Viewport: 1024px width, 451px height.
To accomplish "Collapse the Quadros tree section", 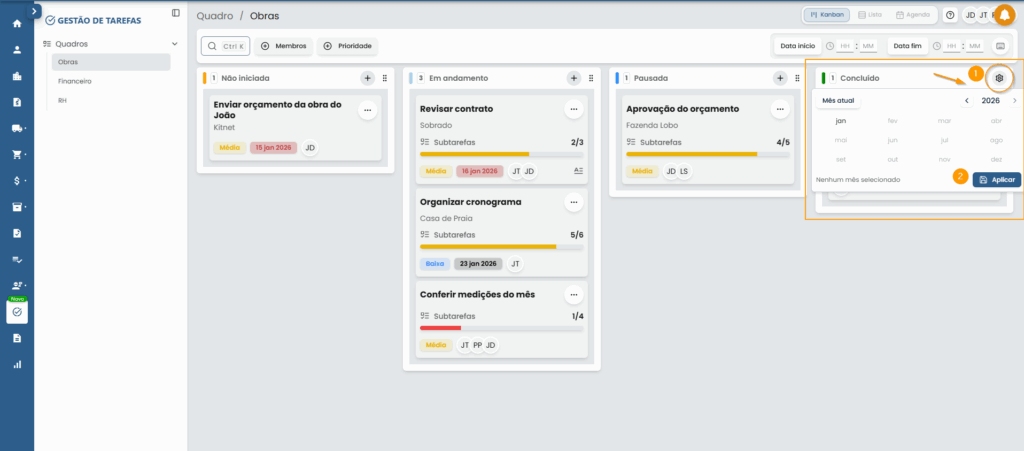I will (x=175, y=44).
